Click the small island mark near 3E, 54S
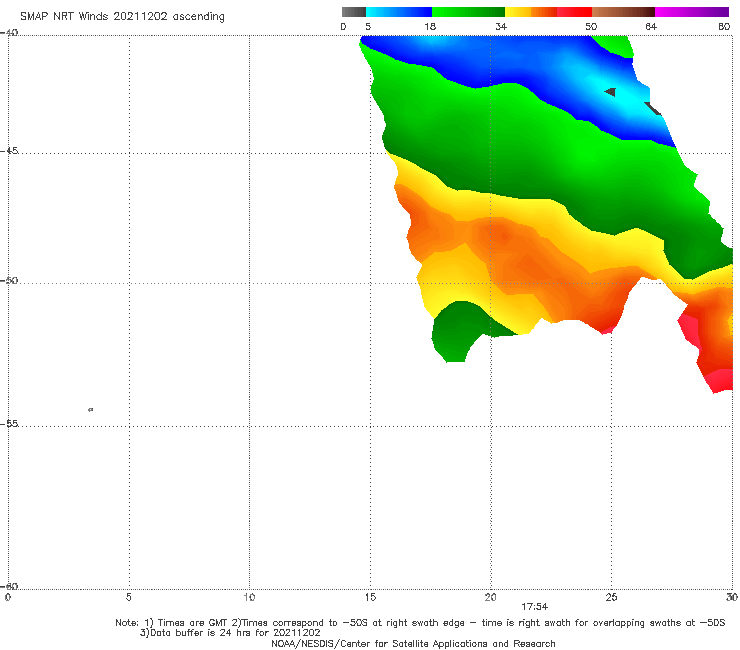The image size is (740, 650). [91, 410]
